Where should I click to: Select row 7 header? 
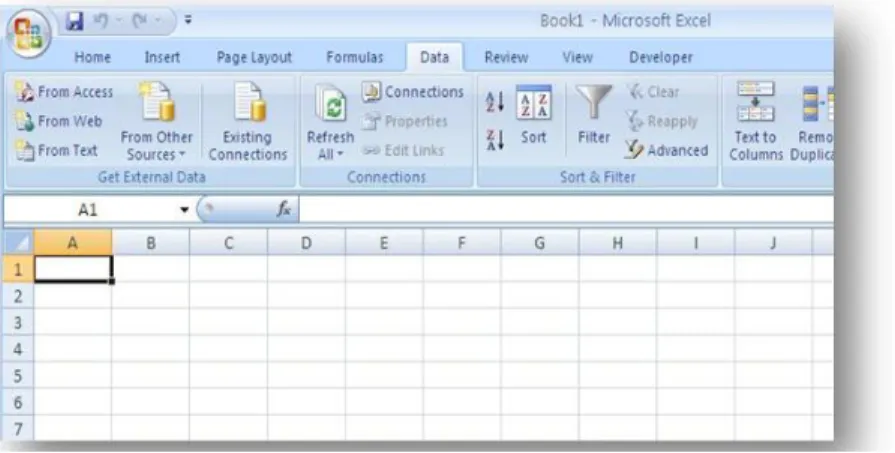pyautogui.click(x=19, y=428)
